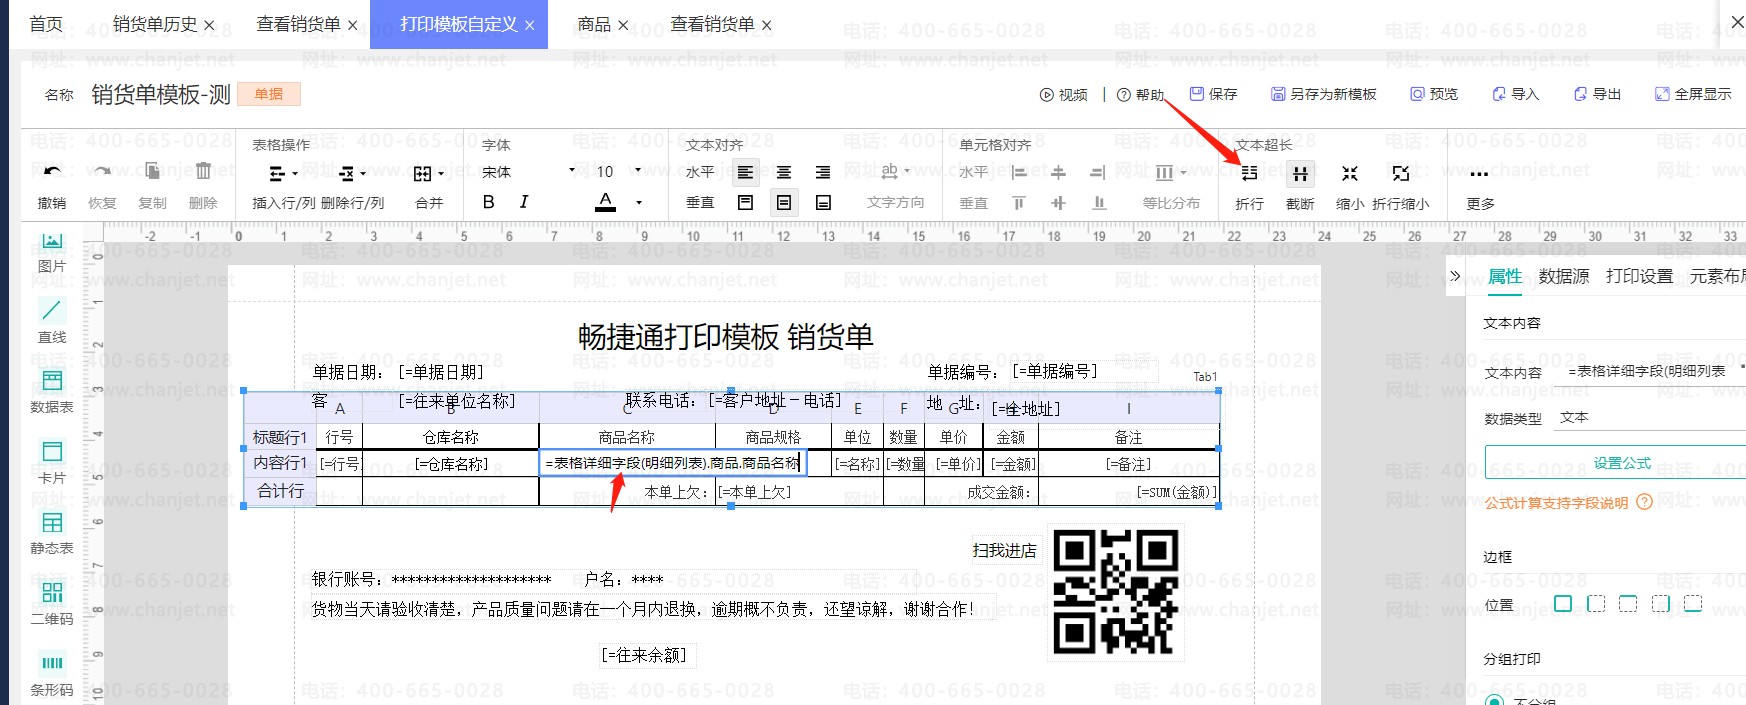The height and width of the screenshot is (705, 1746).
Task: Click the 折行 text wrap icon
Action: (1249, 174)
